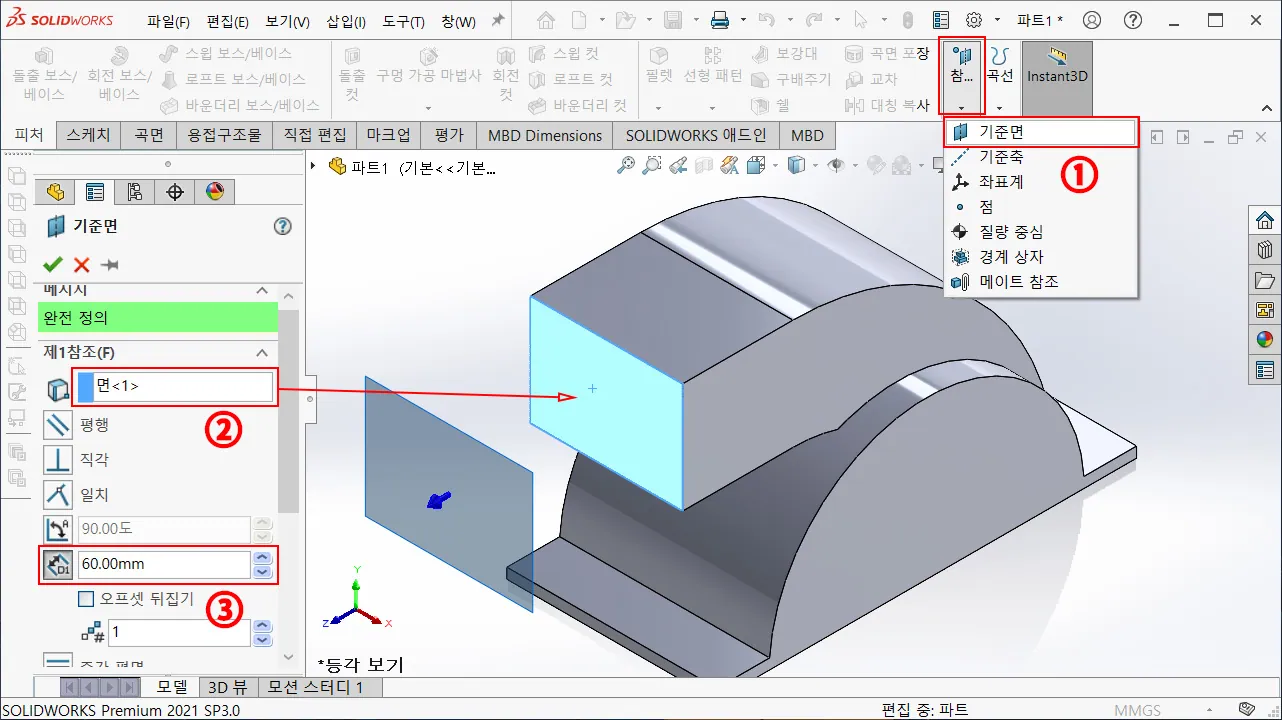Open the 파일(F) menu

coord(168,22)
